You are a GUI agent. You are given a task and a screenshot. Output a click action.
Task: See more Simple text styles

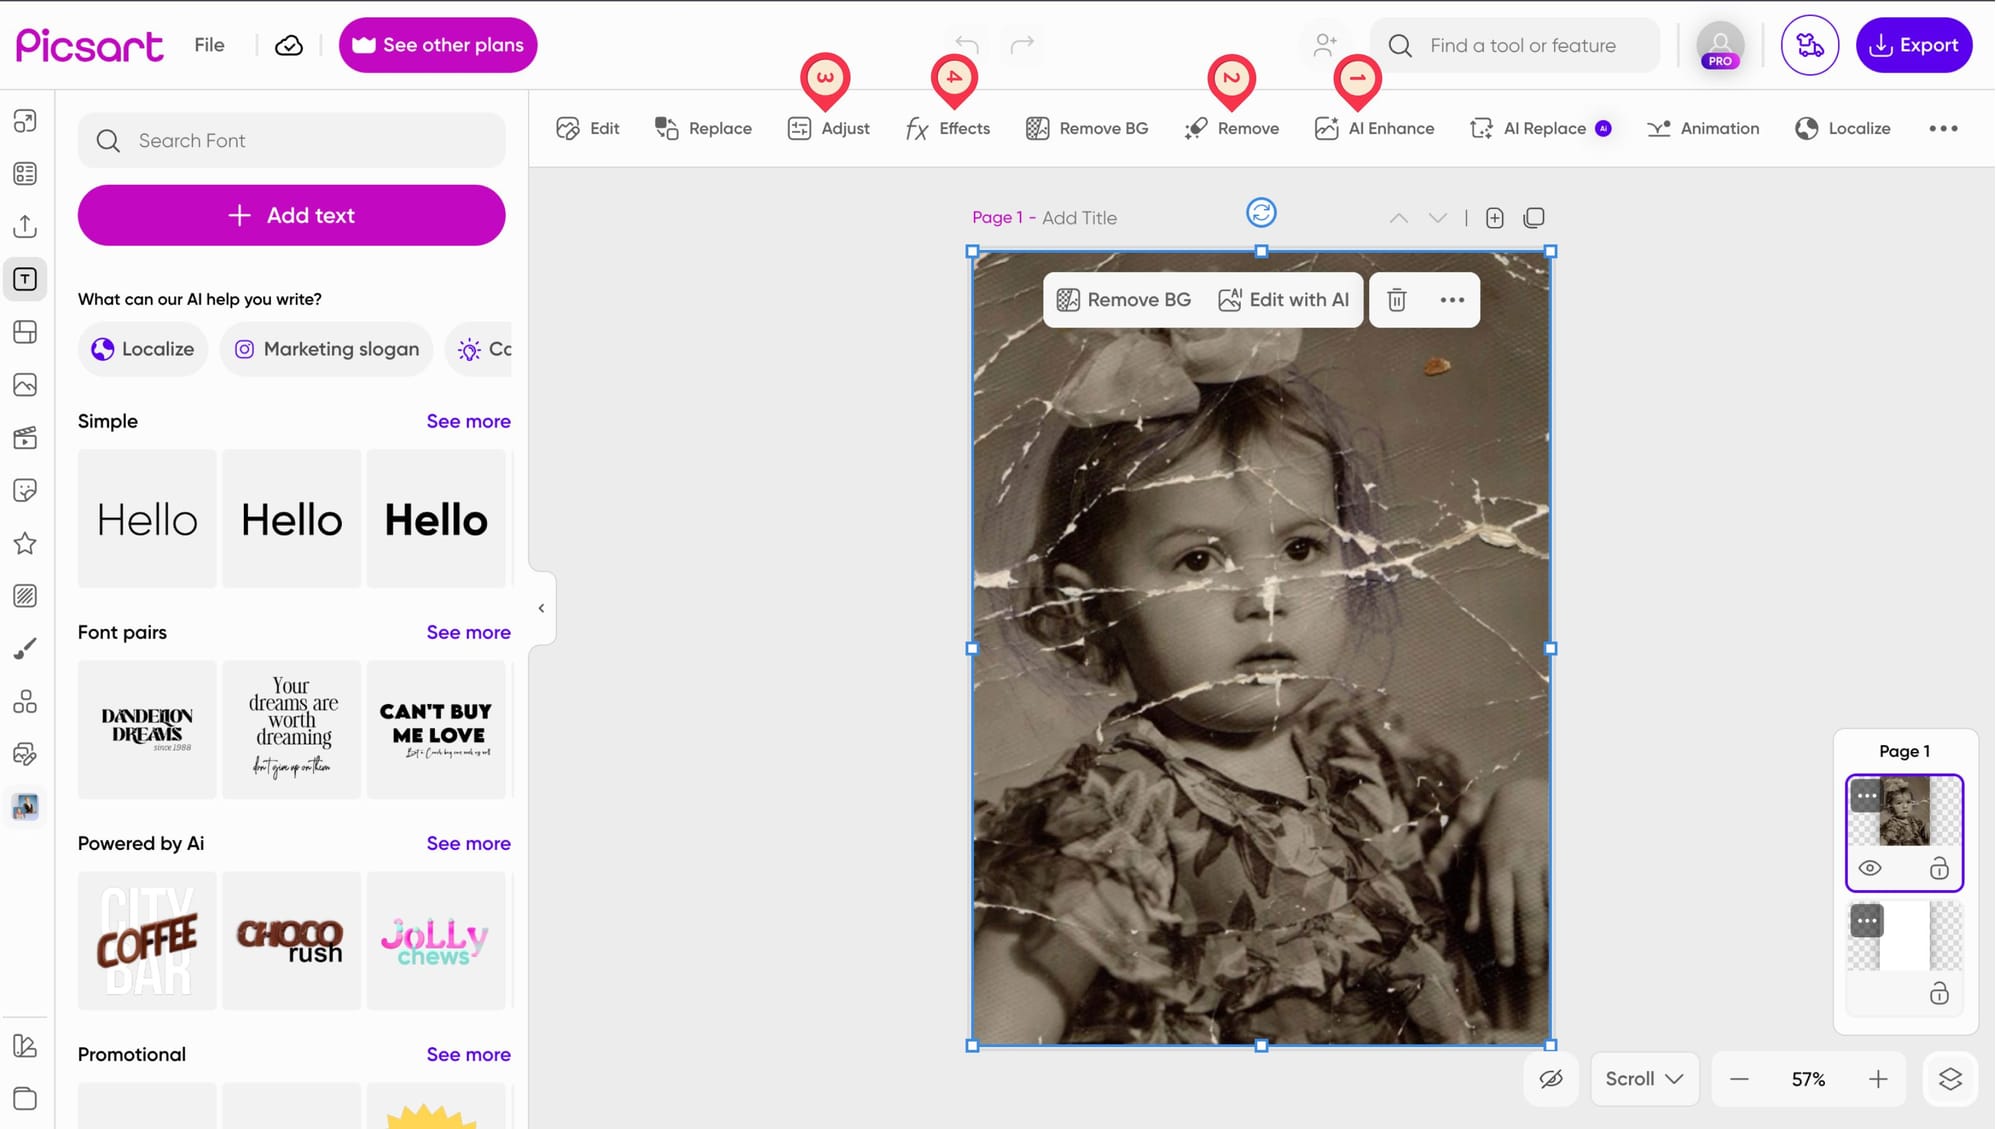(468, 421)
